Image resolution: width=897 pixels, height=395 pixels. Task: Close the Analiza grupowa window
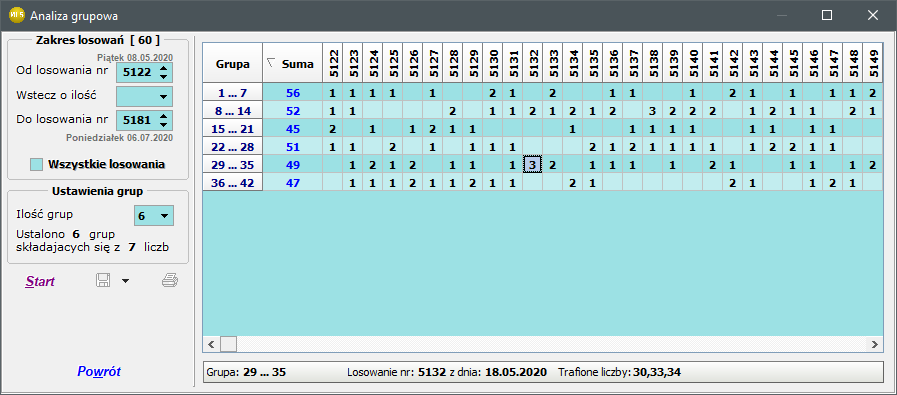pos(872,15)
